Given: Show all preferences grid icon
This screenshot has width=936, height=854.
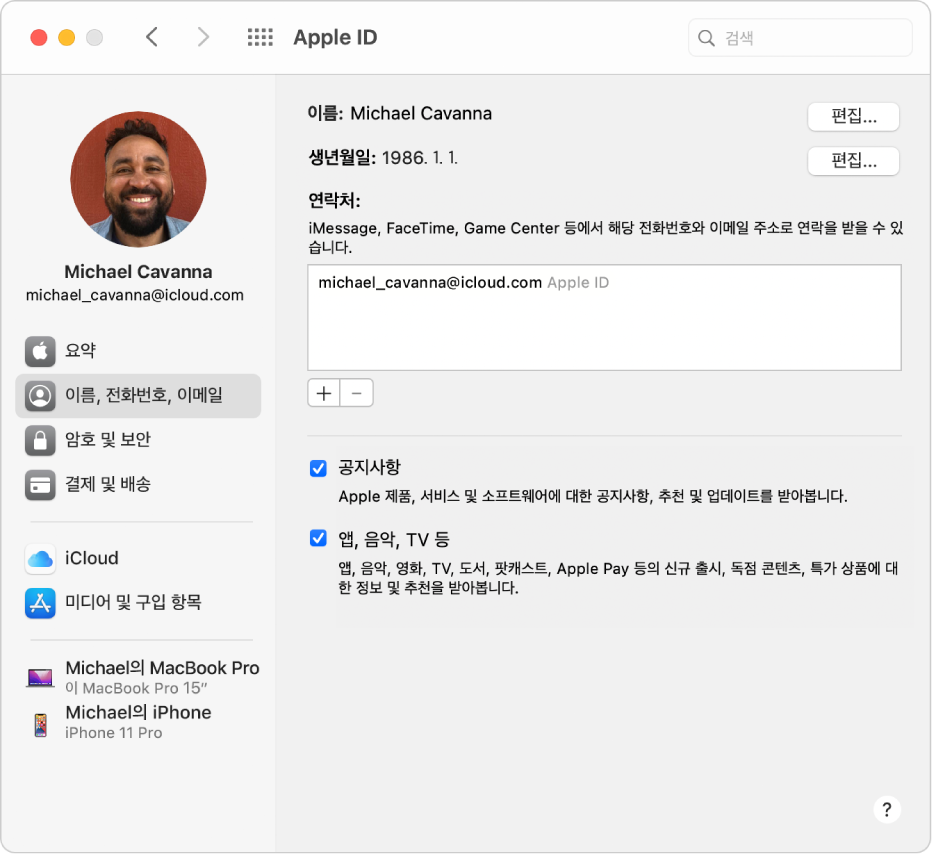Looking at the screenshot, I should [260, 37].
